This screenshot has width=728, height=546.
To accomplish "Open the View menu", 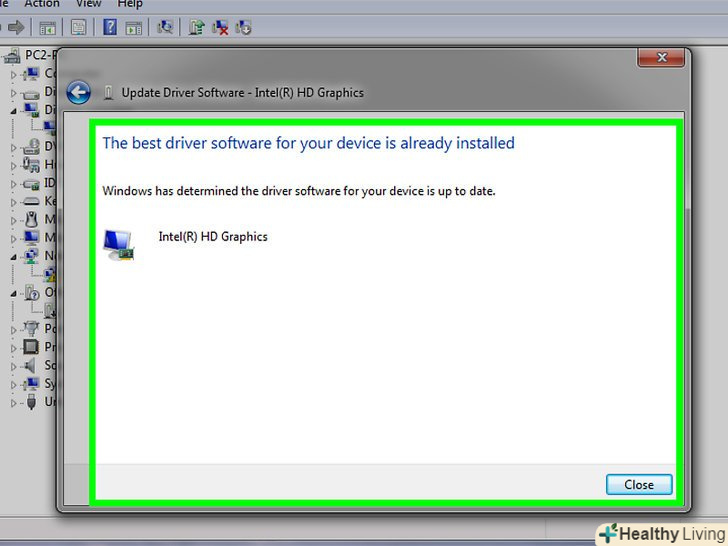I will pyautogui.click(x=88, y=4).
